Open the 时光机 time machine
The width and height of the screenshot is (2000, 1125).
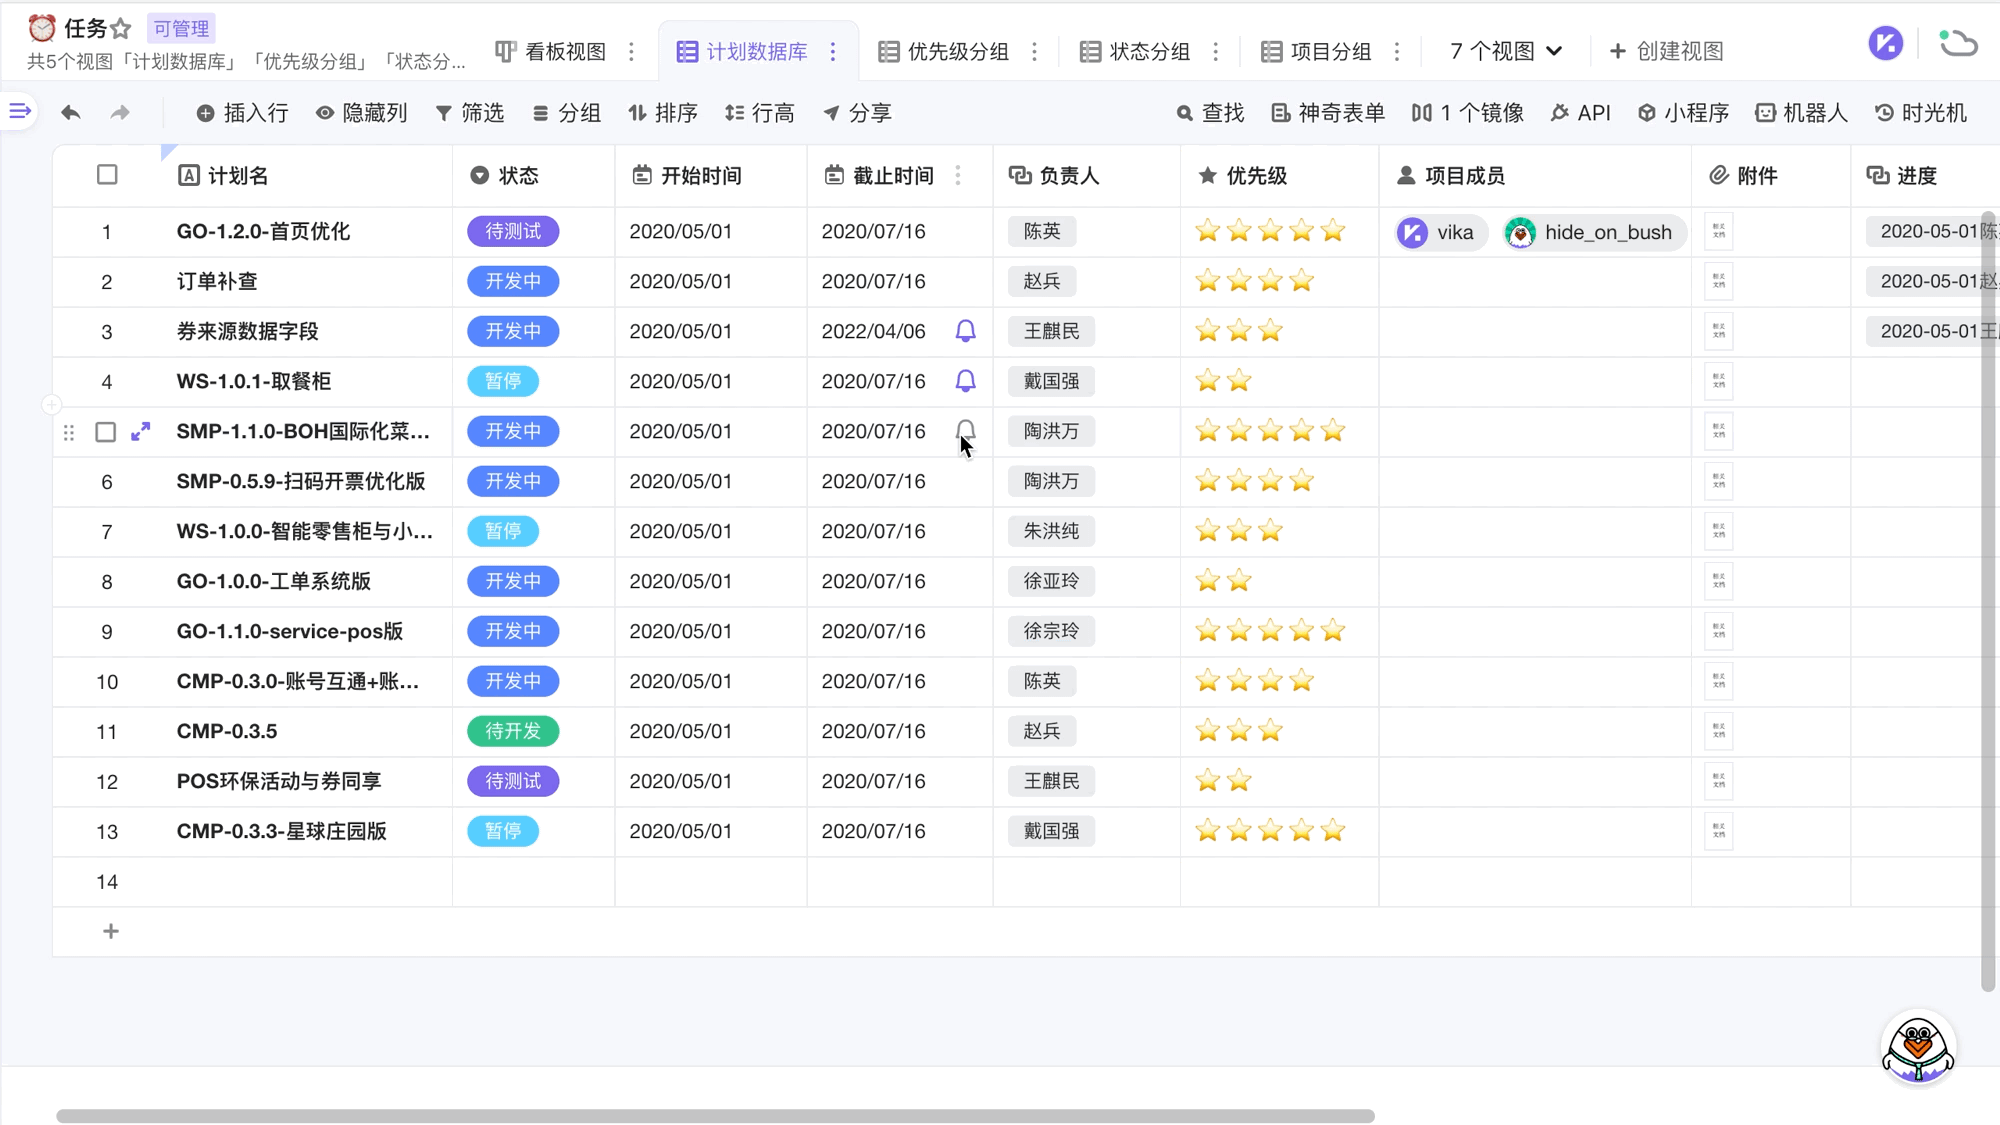click(x=1920, y=113)
